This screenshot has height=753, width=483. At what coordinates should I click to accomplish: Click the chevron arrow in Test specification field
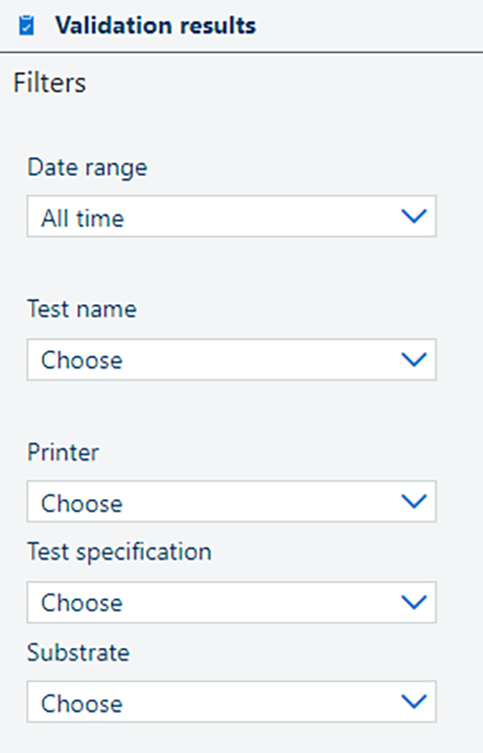414,602
